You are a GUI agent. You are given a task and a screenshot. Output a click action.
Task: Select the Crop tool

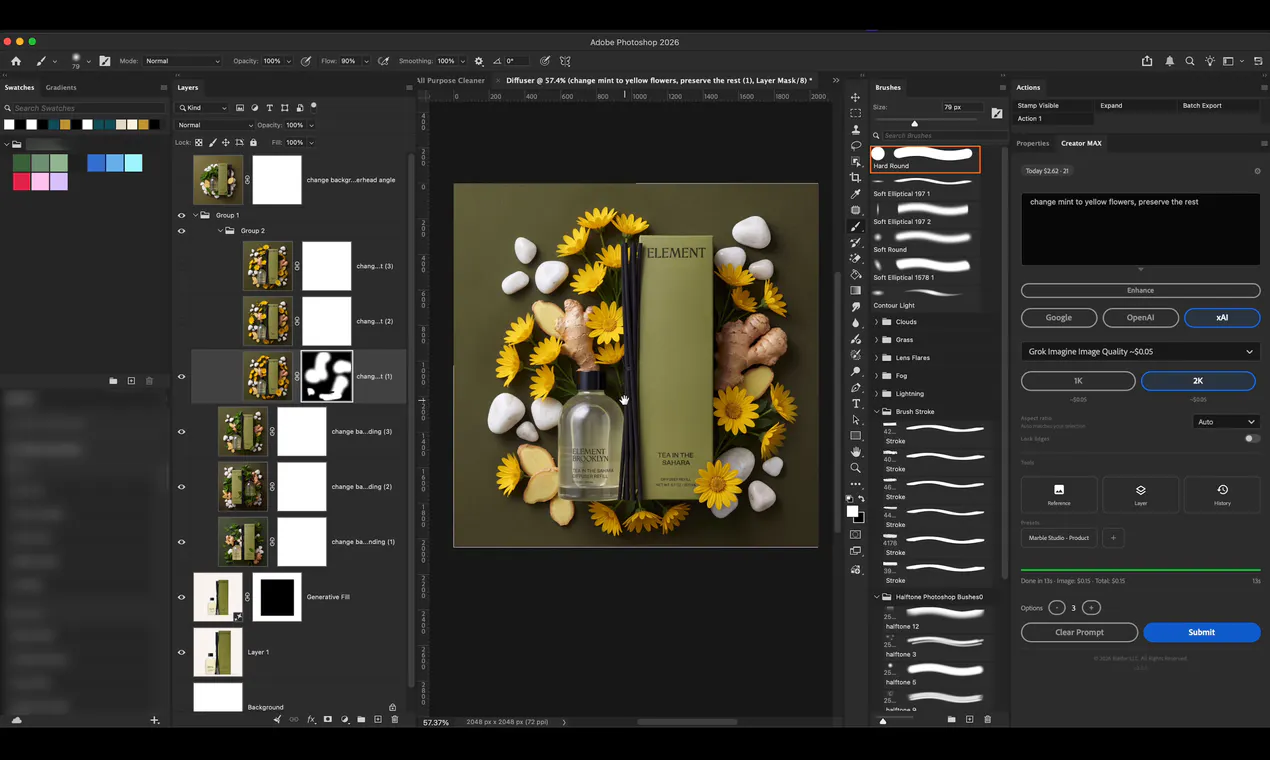[x=855, y=177]
